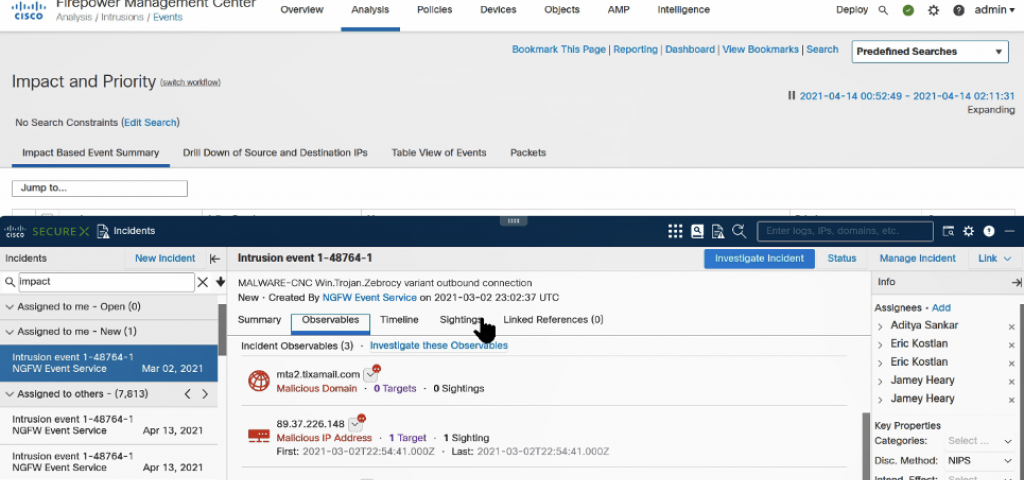Screen dimensions: 1024x480
Task: Collapse Assigned to others group
Action: click(x=10, y=394)
